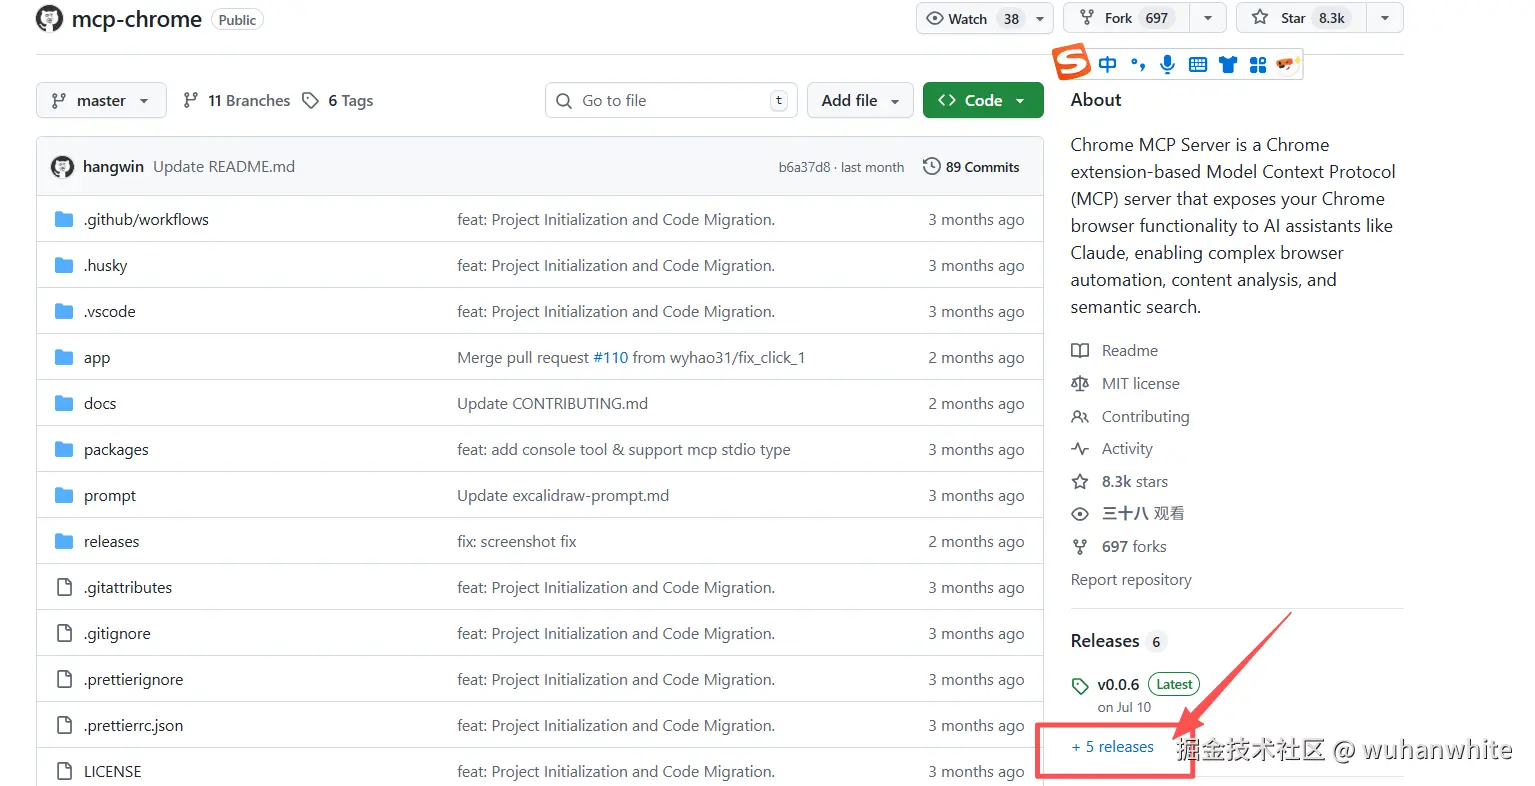Click the app folder icon
The width and height of the screenshot is (1535, 786).
(64, 357)
